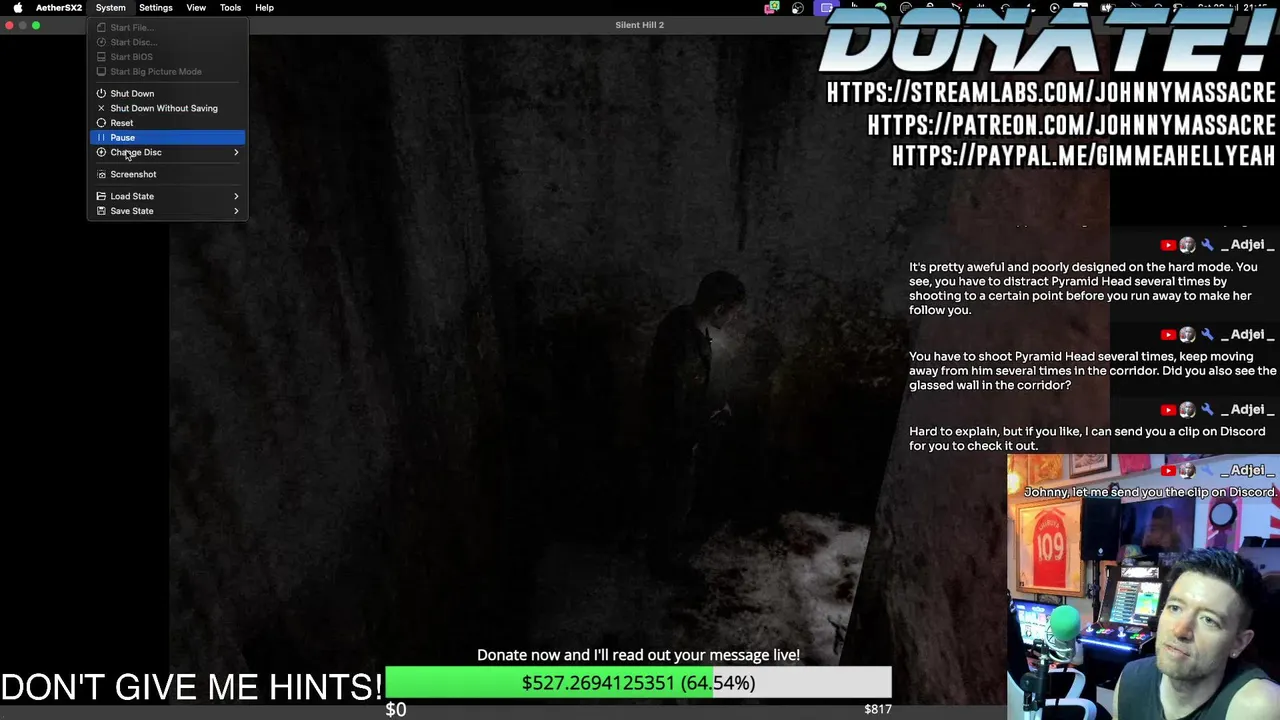
Task: Pause the emulated game
Action: click(167, 137)
